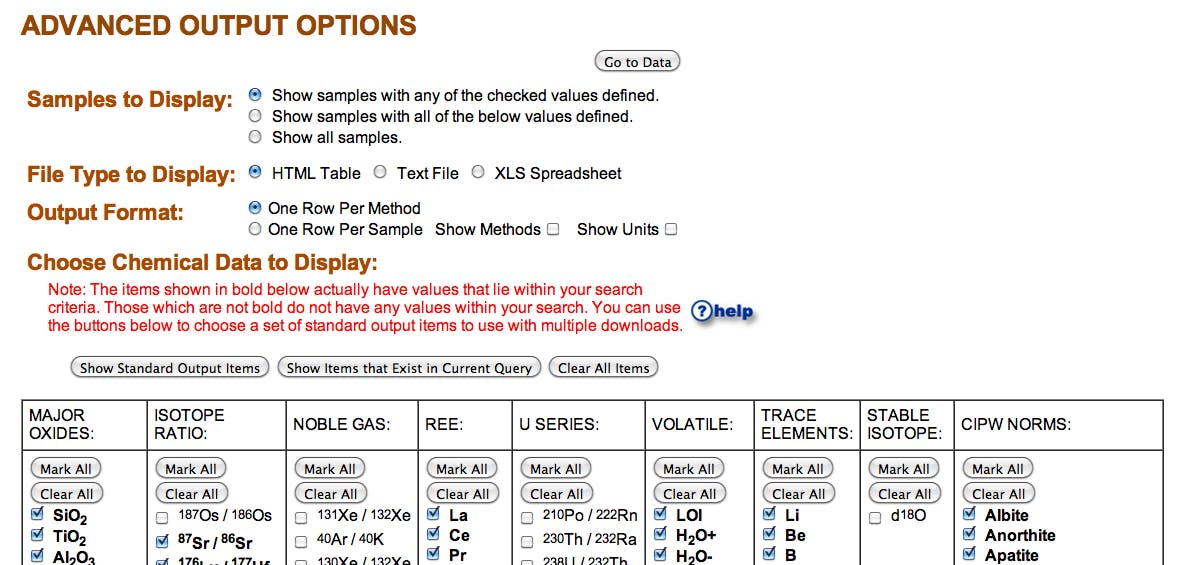
Task: Click Show Items that Exist in Current Query
Action: [409, 368]
